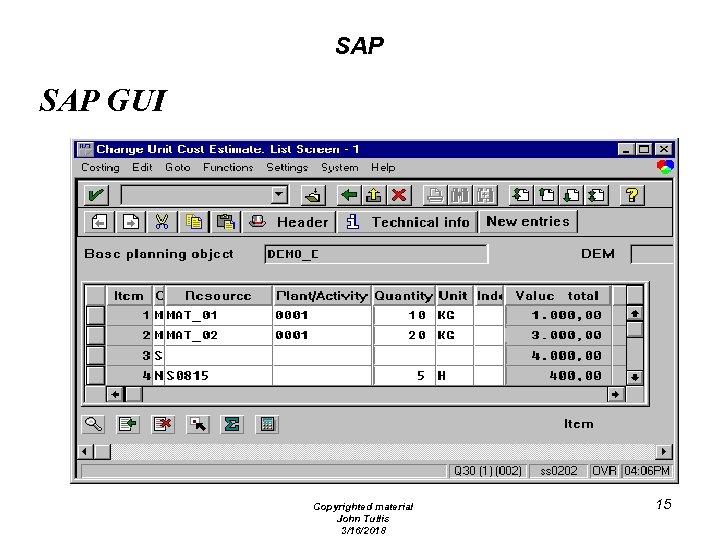Open the Settings menu

[287, 168]
